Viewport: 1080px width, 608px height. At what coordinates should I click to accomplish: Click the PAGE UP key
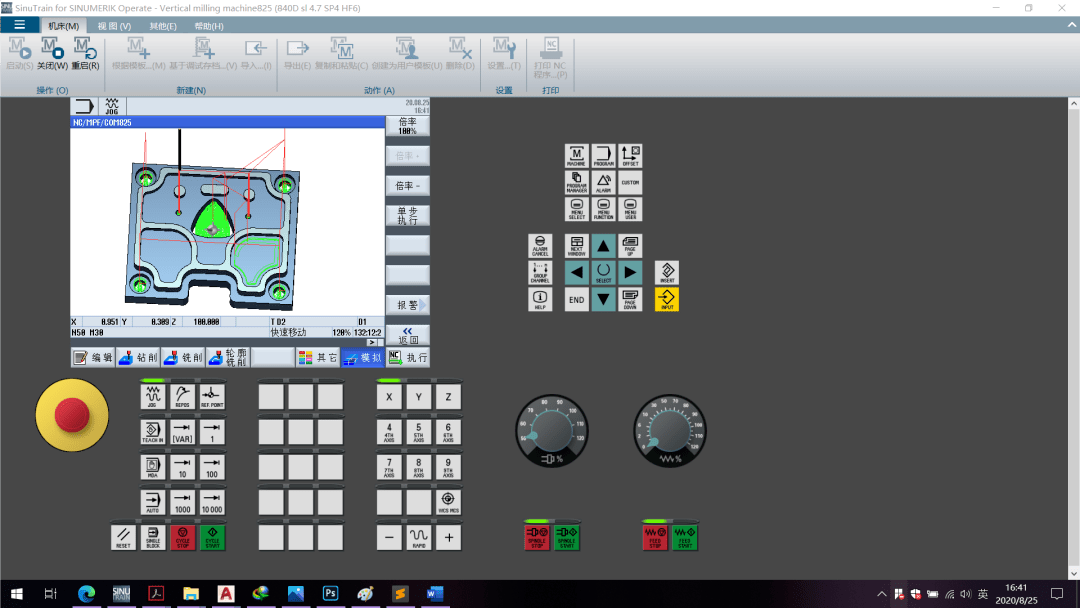[x=630, y=246]
